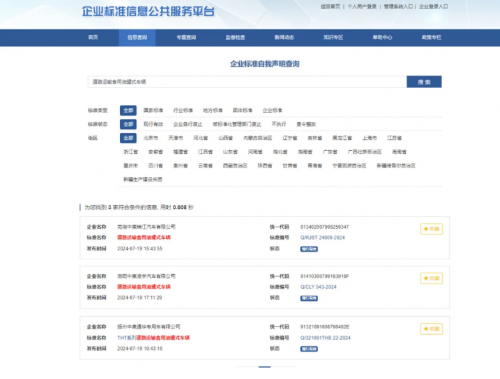The width and height of the screenshot is (500, 379).
Task: Filter region by 黑龙江省
Action: tap(342, 138)
